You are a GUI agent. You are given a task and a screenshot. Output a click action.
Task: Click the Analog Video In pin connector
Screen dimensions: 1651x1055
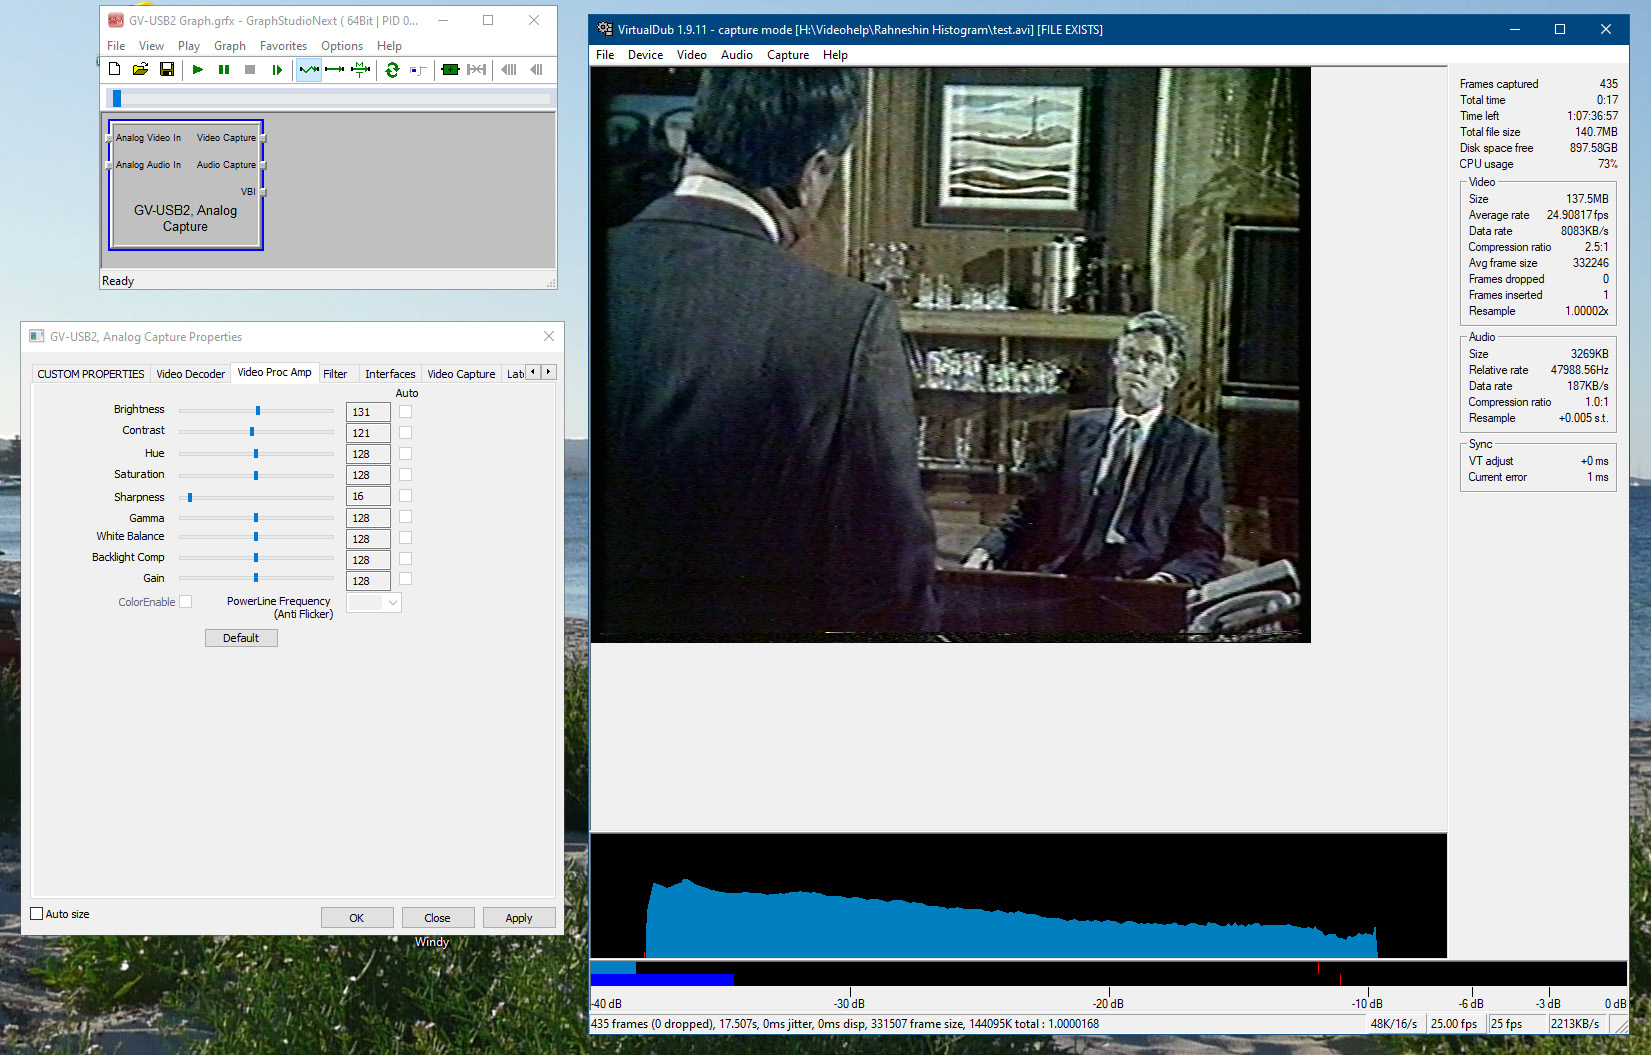[109, 138]
